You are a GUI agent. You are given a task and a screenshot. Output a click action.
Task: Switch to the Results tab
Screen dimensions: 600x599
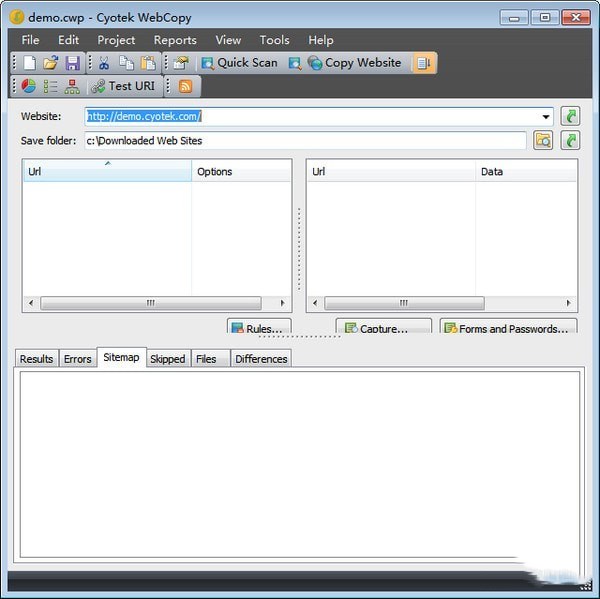pos(37,359)
